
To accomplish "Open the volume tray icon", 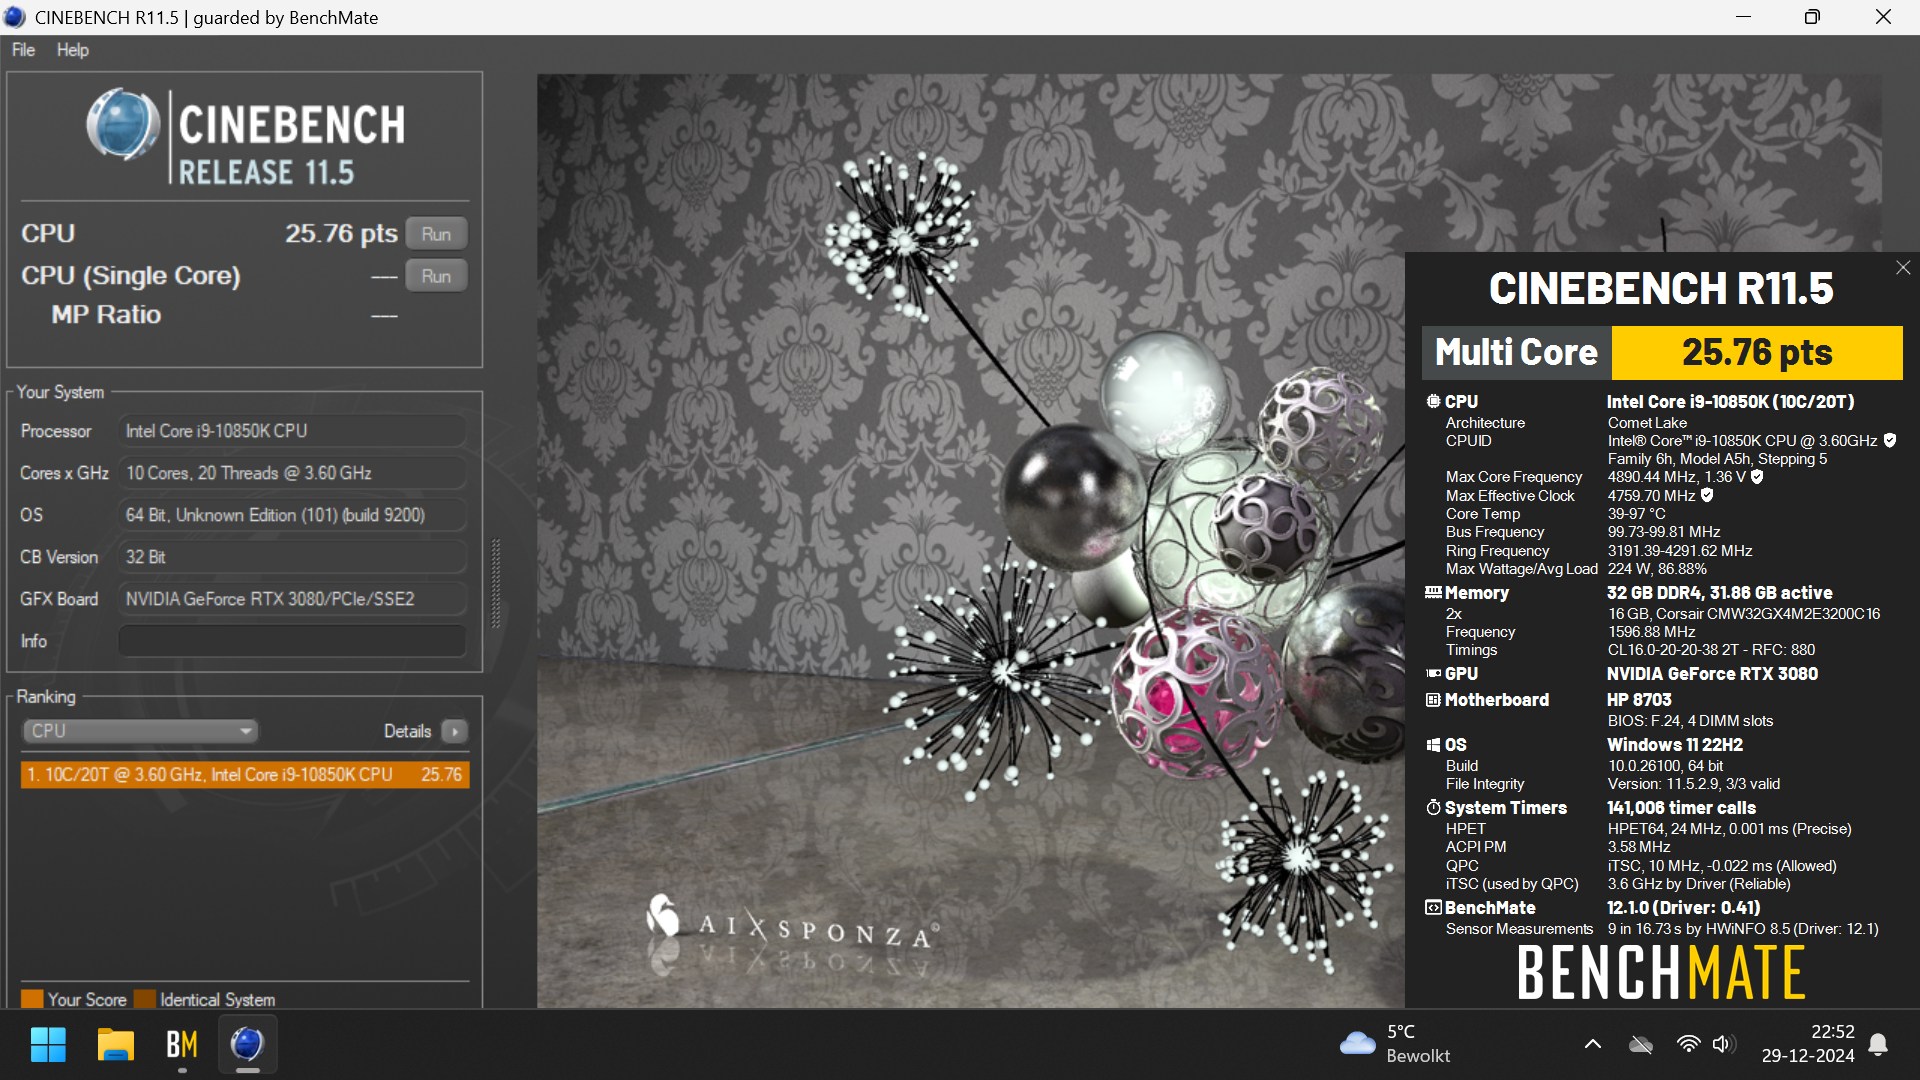I will point(1723,1044).
